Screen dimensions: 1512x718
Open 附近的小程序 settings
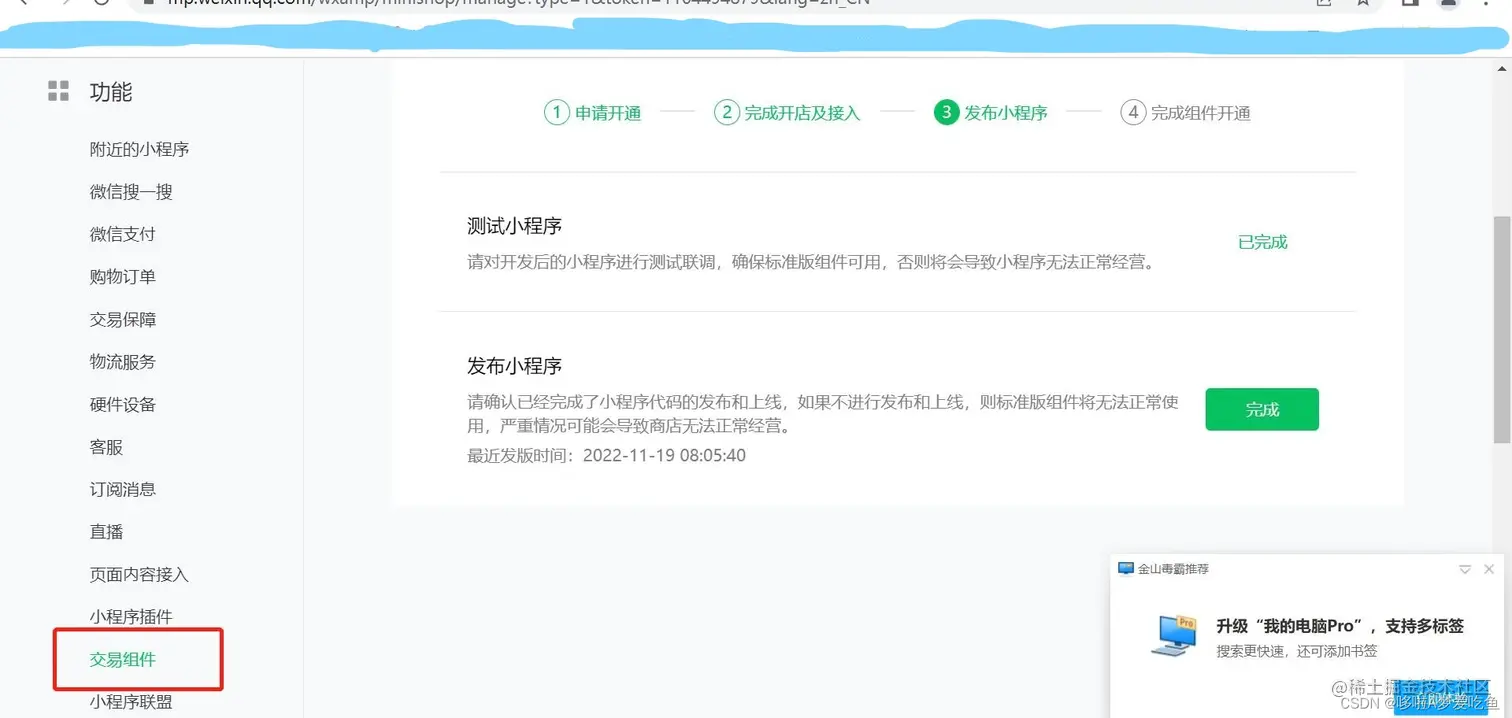pyautogui.click(x=139, y=148)
